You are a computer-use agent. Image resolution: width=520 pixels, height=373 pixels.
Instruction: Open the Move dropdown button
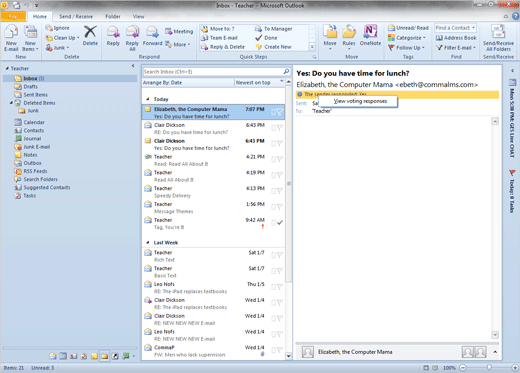click(330, 38)
